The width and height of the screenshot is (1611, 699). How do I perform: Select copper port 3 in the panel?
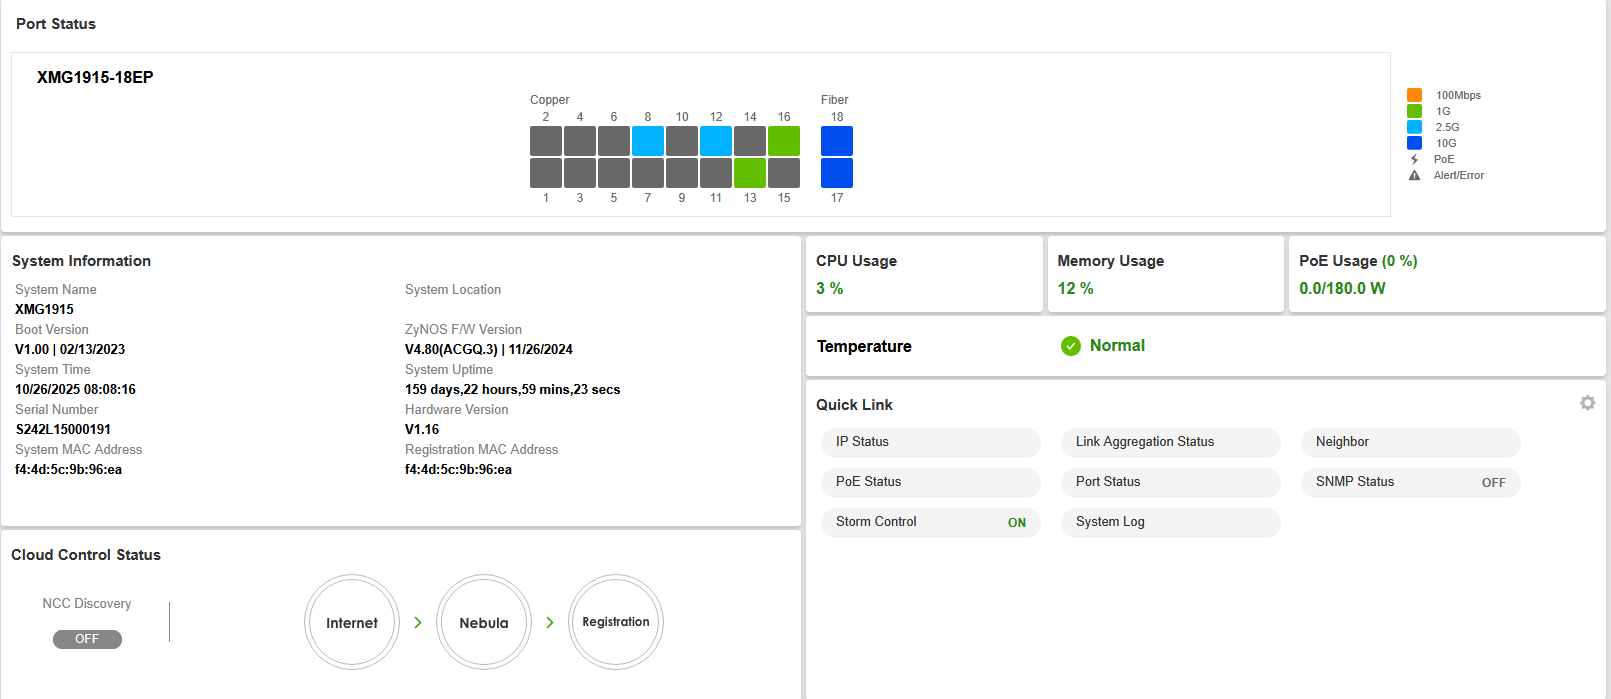(580, 173)
